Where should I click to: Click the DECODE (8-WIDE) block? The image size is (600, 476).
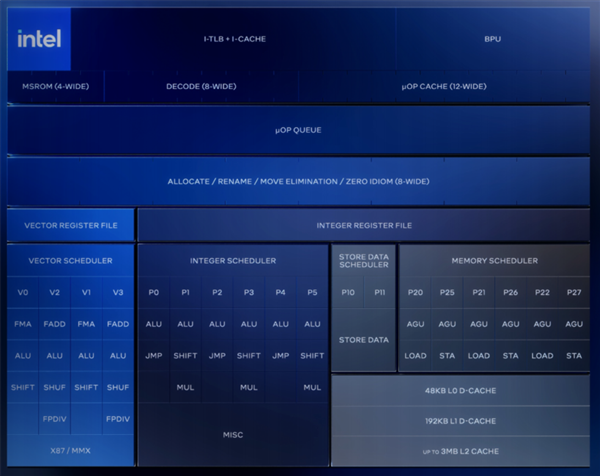click(x=201, y=87)
